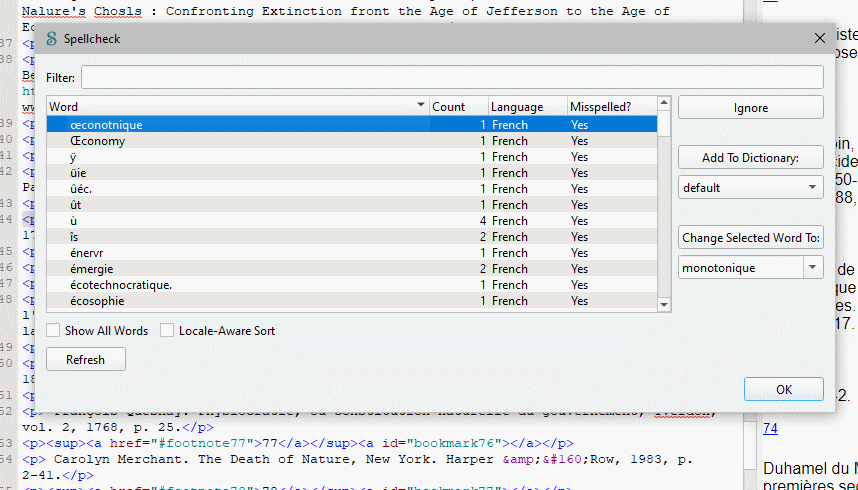Click the word list scrollbar down arrow
This screenshot has height=490, width=858.
[664, 304]
